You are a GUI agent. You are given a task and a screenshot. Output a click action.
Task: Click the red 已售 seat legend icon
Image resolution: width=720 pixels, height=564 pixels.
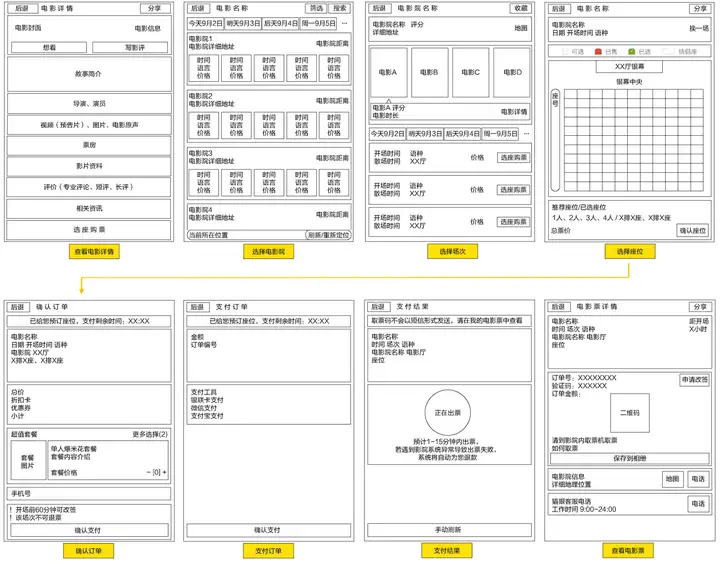598,51
